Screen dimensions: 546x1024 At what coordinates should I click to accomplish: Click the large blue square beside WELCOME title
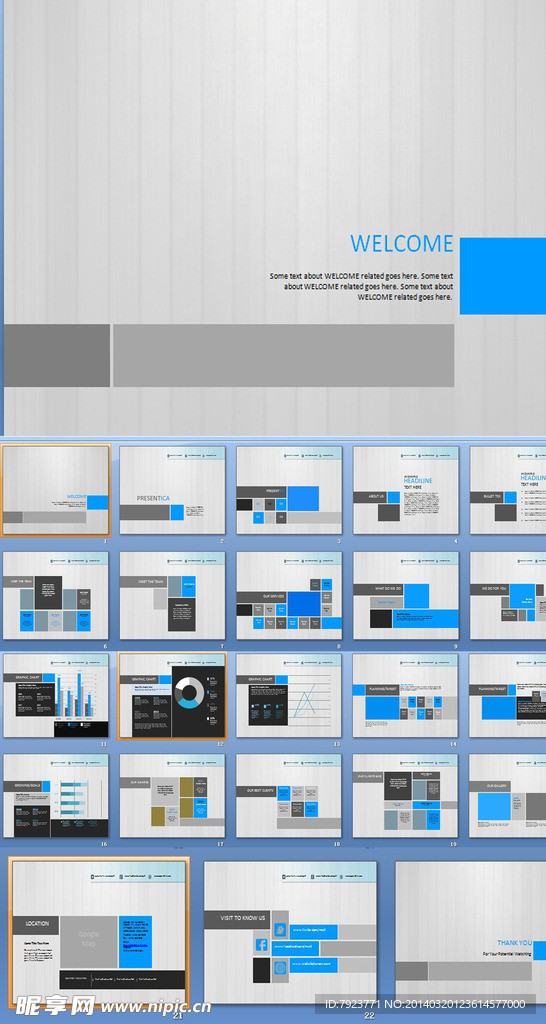click(x=503, y=276)
